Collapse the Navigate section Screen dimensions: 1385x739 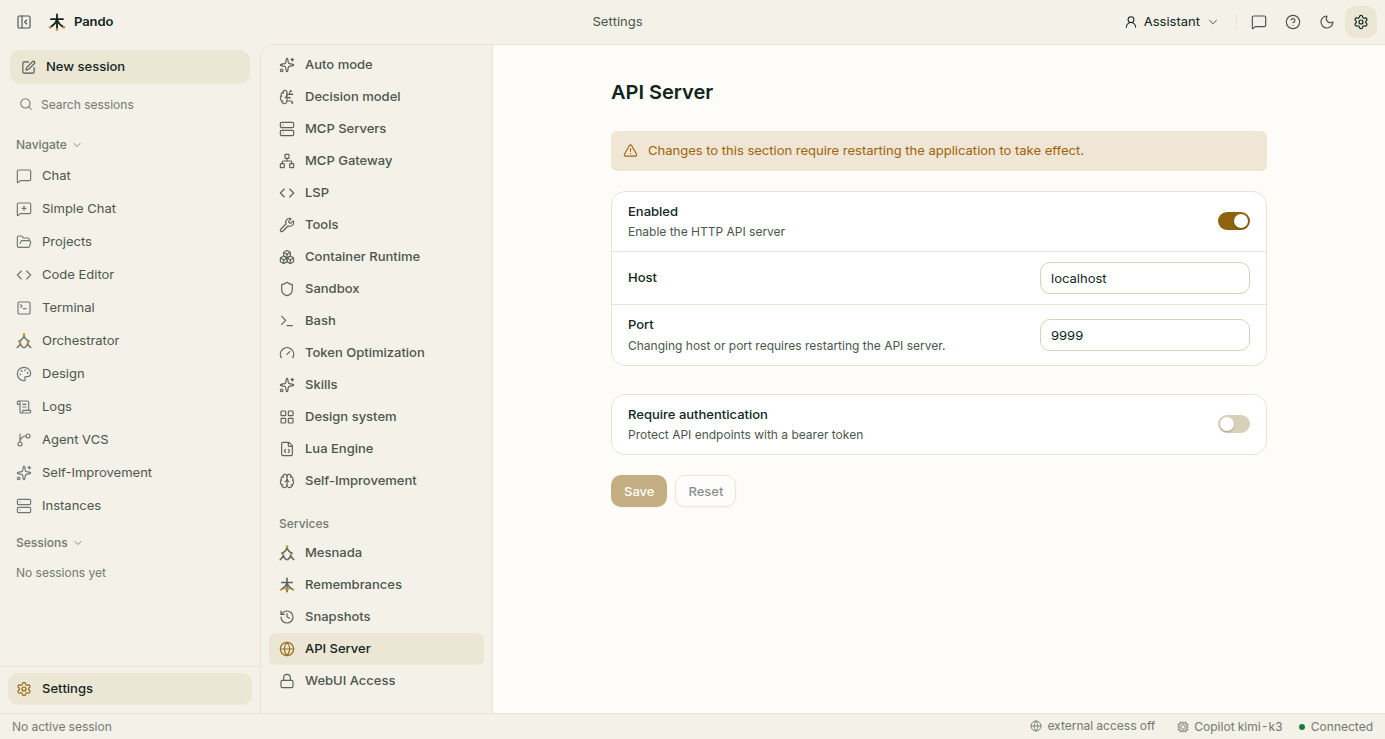(x=48, y=145)
